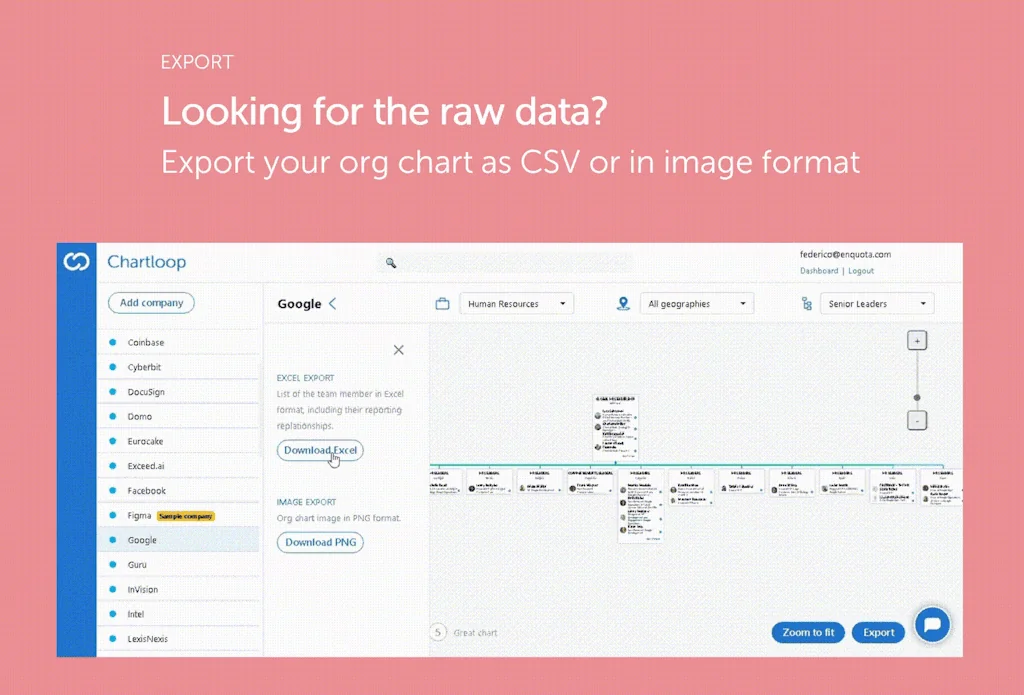Select Facebook in the company list
This screenshot has height=695, width=1024.
point(178,491)
